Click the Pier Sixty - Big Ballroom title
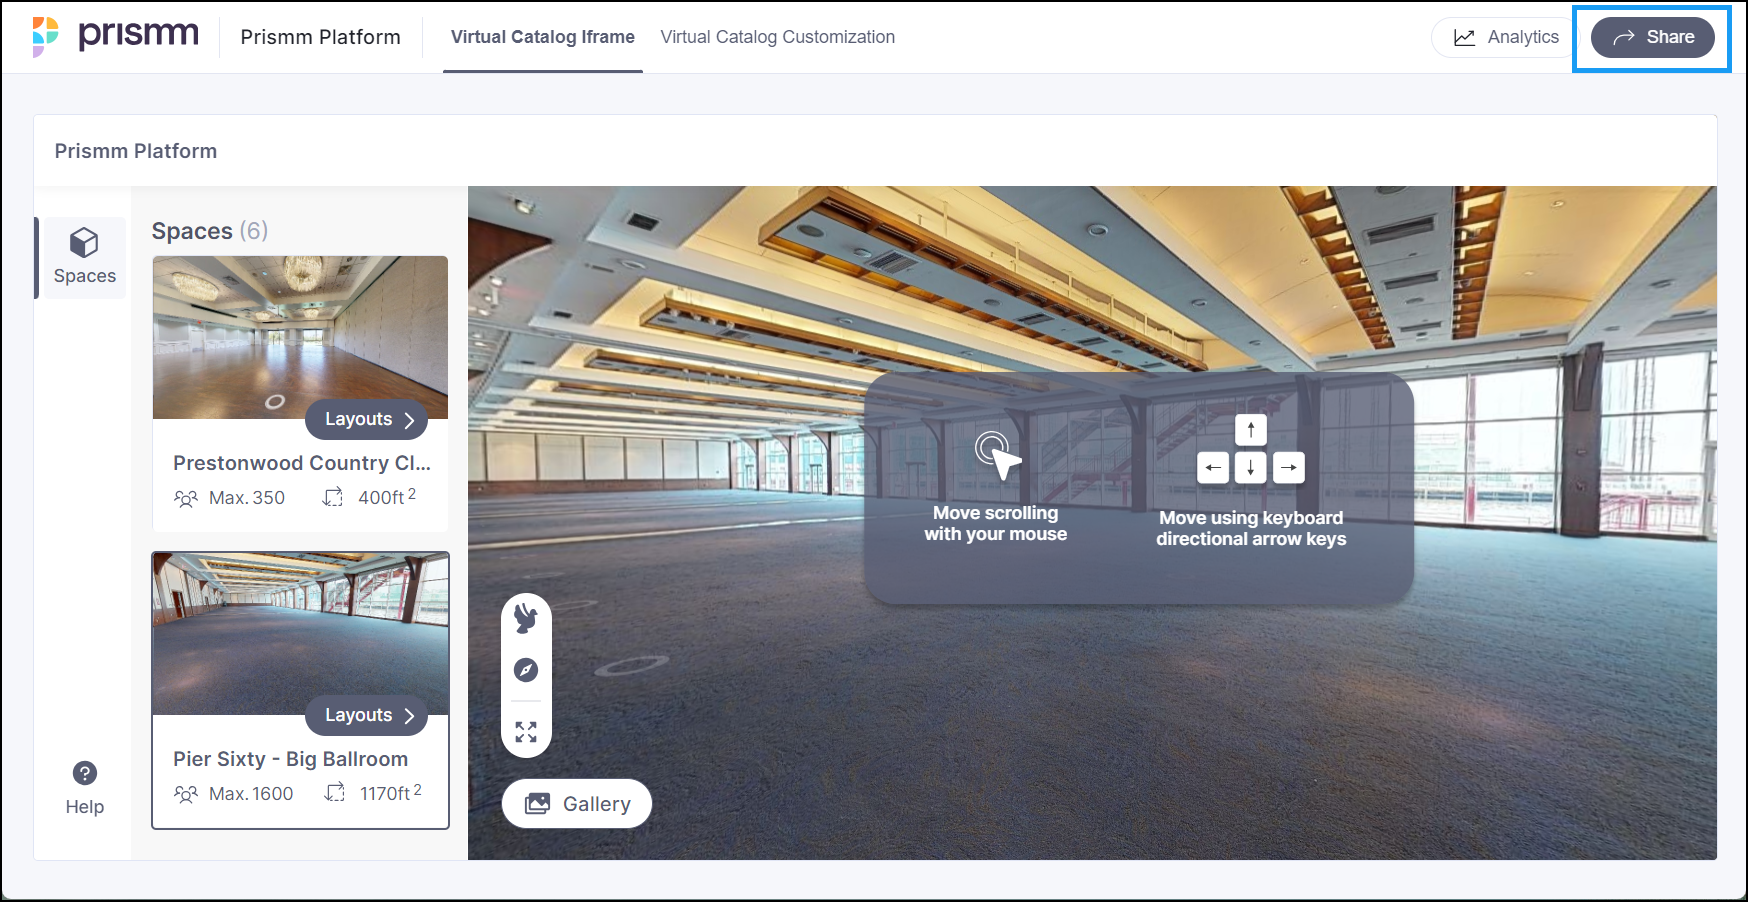 click(290, 759)
